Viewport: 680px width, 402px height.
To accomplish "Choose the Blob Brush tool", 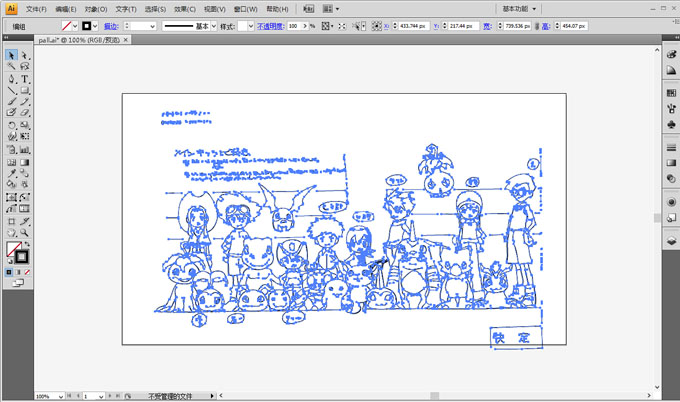I will coord(11,112).
